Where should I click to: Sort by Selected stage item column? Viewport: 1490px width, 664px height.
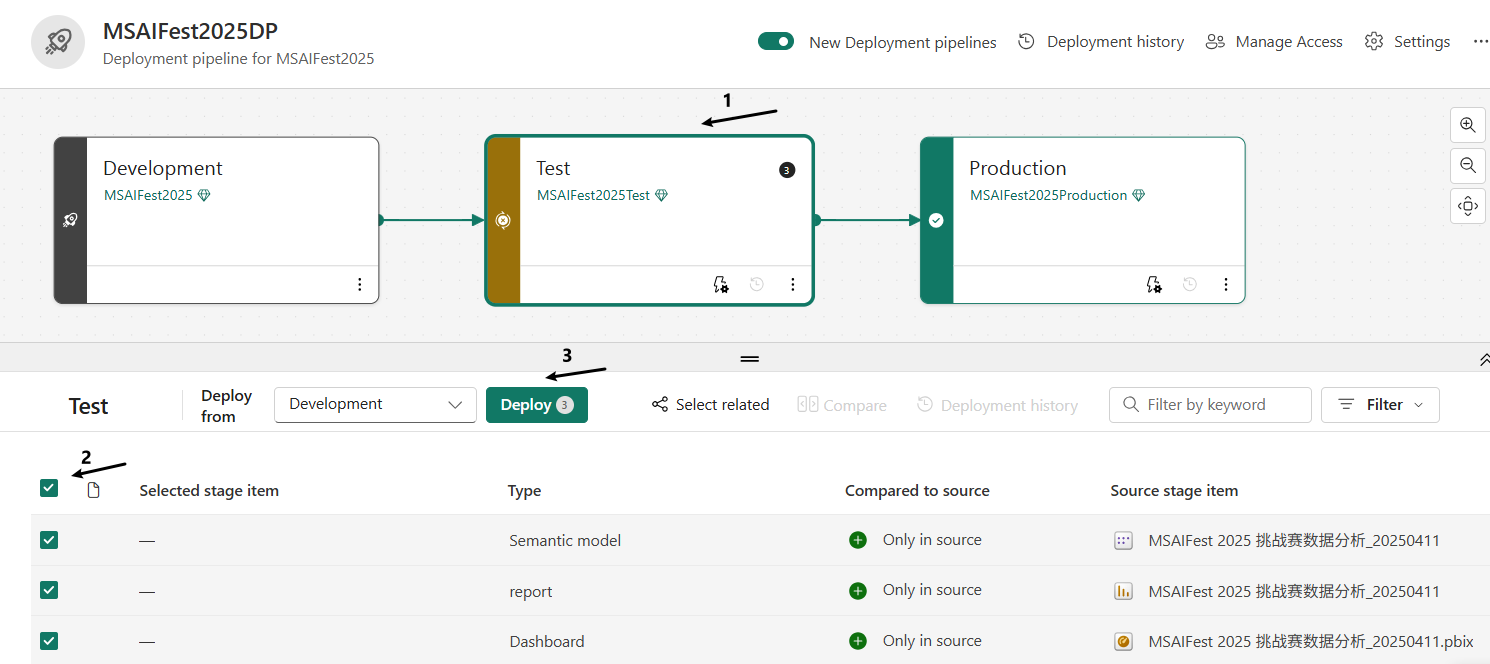(x=209, y=491)
